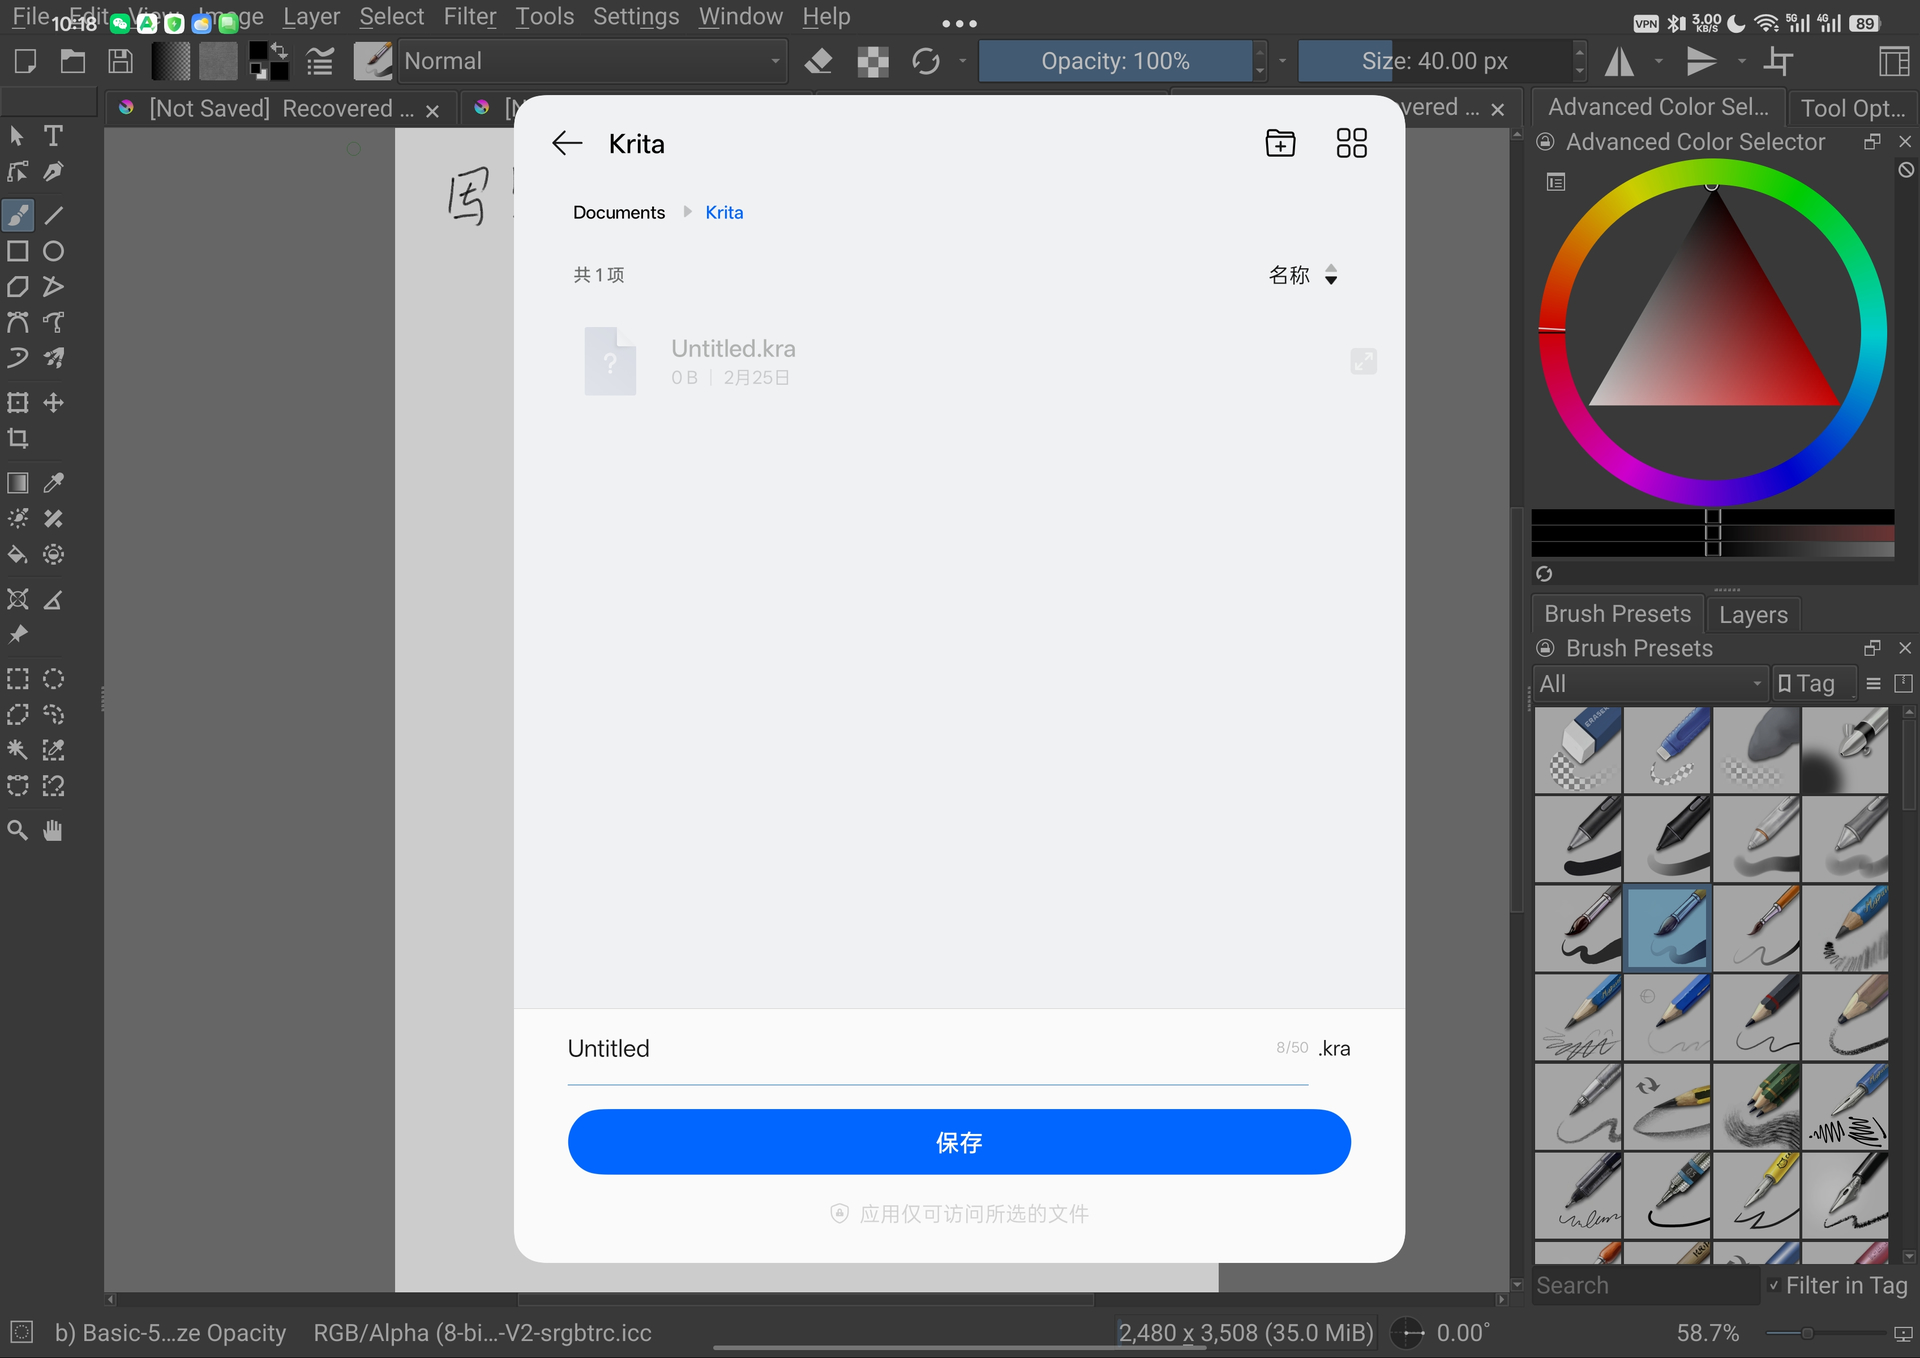Click the Opacity 100% slider
The height and width of the screenshot is (1358, 1920).
point(1114,62)
